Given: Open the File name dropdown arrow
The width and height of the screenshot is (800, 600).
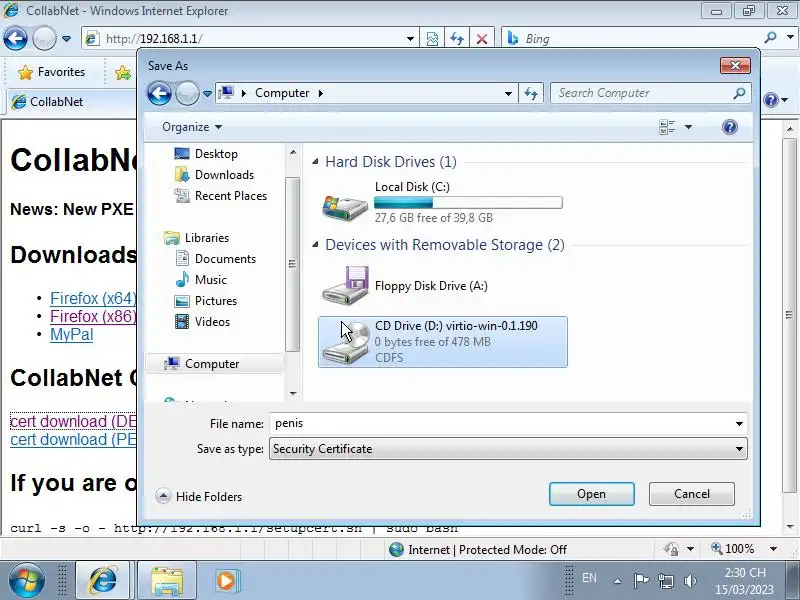Looking at the screenshot, I should tap(739, 423).
